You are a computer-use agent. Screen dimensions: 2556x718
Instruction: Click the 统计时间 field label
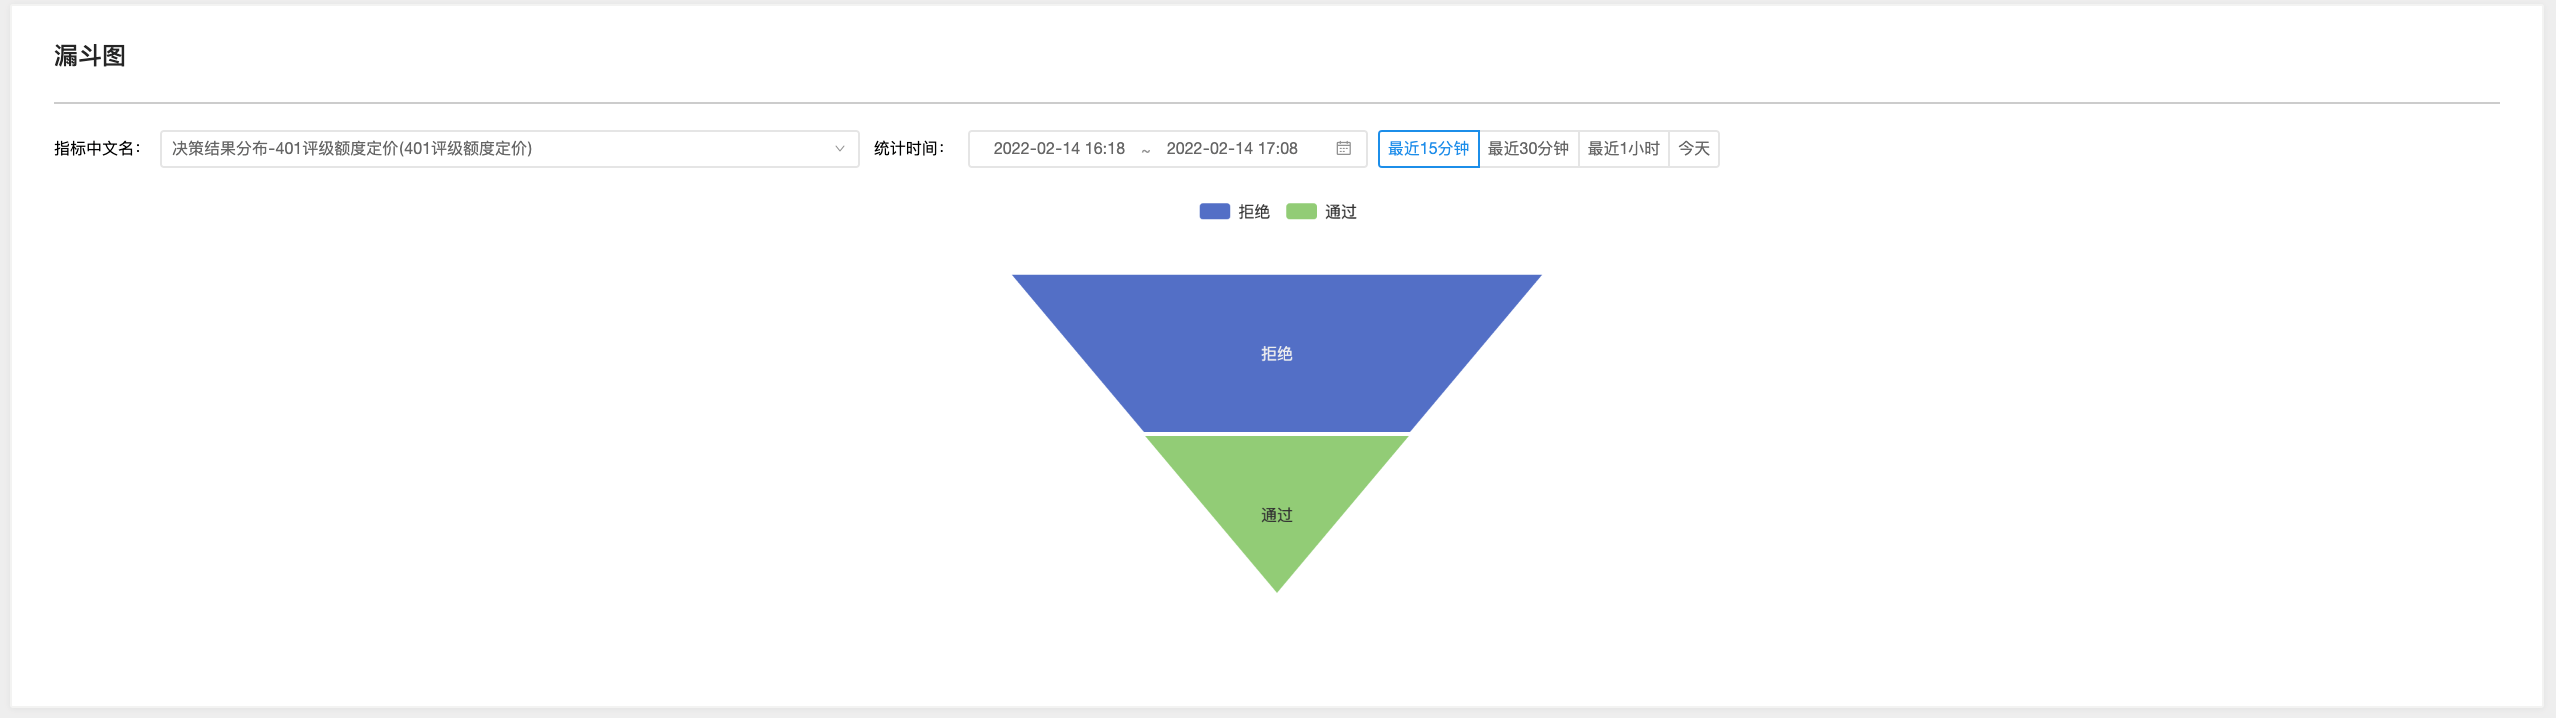pos(908,148)
